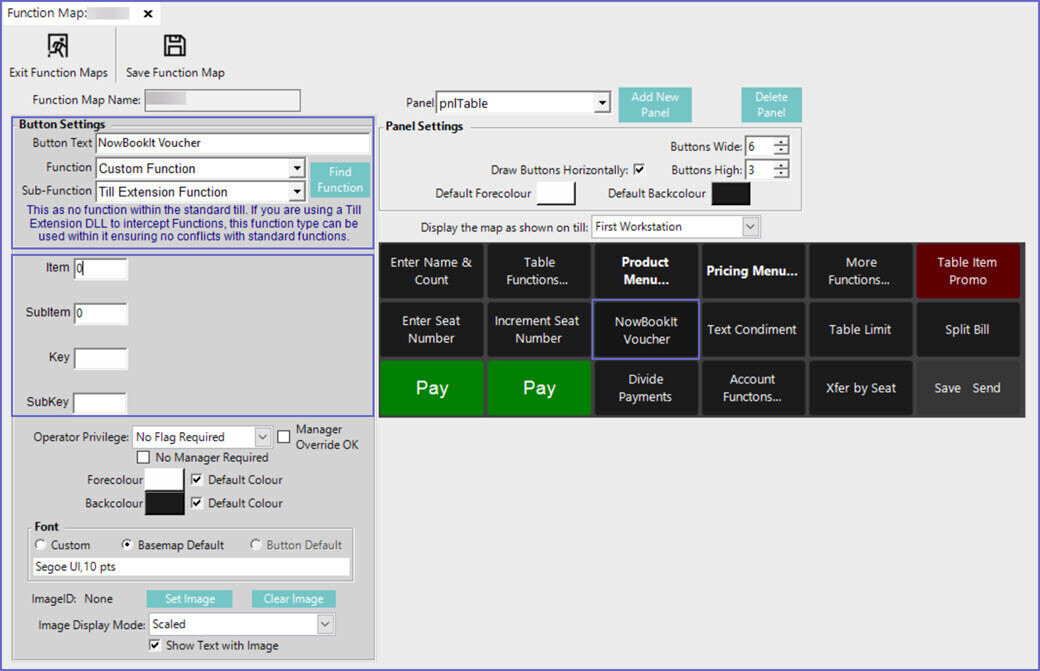Click the Exit Function Maps icon
Image resolution: width=1040 pixels, height=671 pixels.
click(58, 46)
